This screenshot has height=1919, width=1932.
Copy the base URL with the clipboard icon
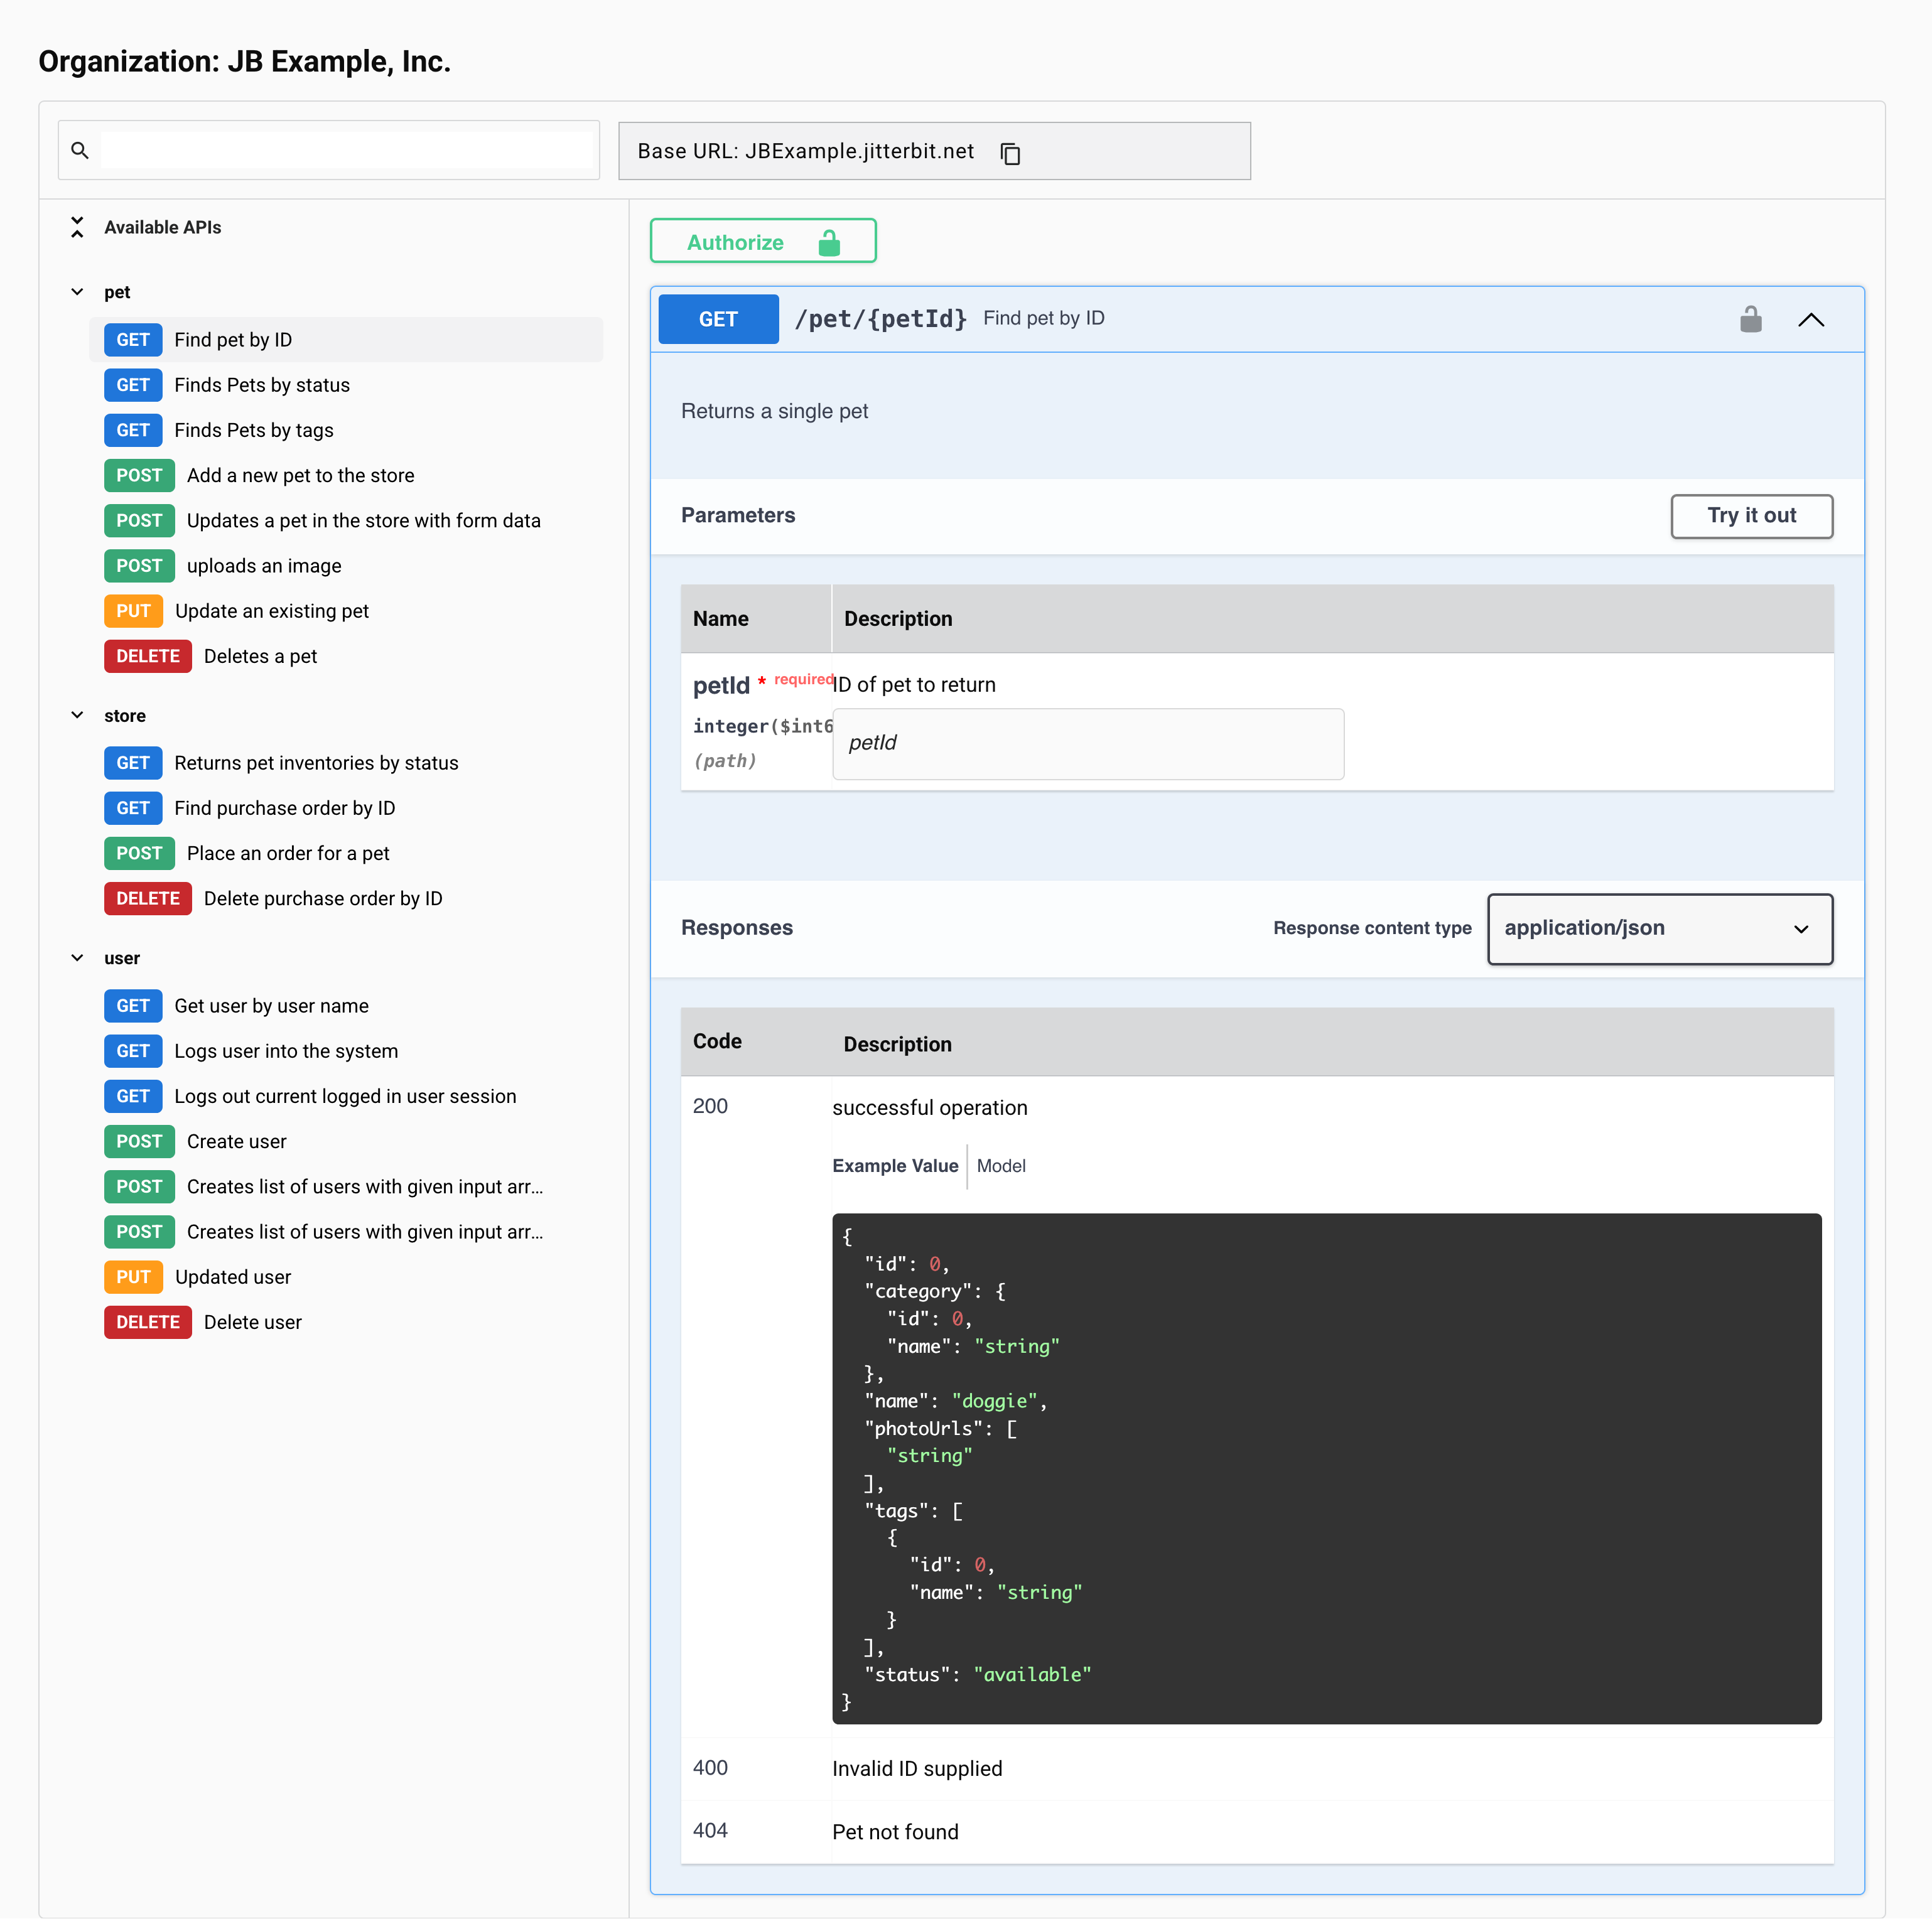[1010, 152]
